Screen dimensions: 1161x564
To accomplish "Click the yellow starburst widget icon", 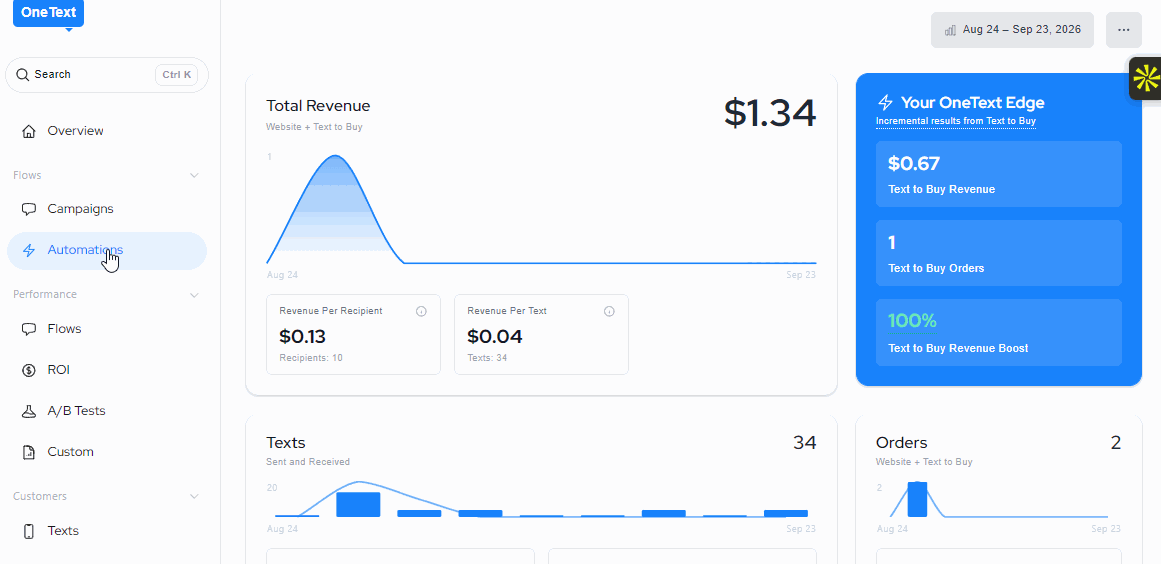I will coord(1145,78).
